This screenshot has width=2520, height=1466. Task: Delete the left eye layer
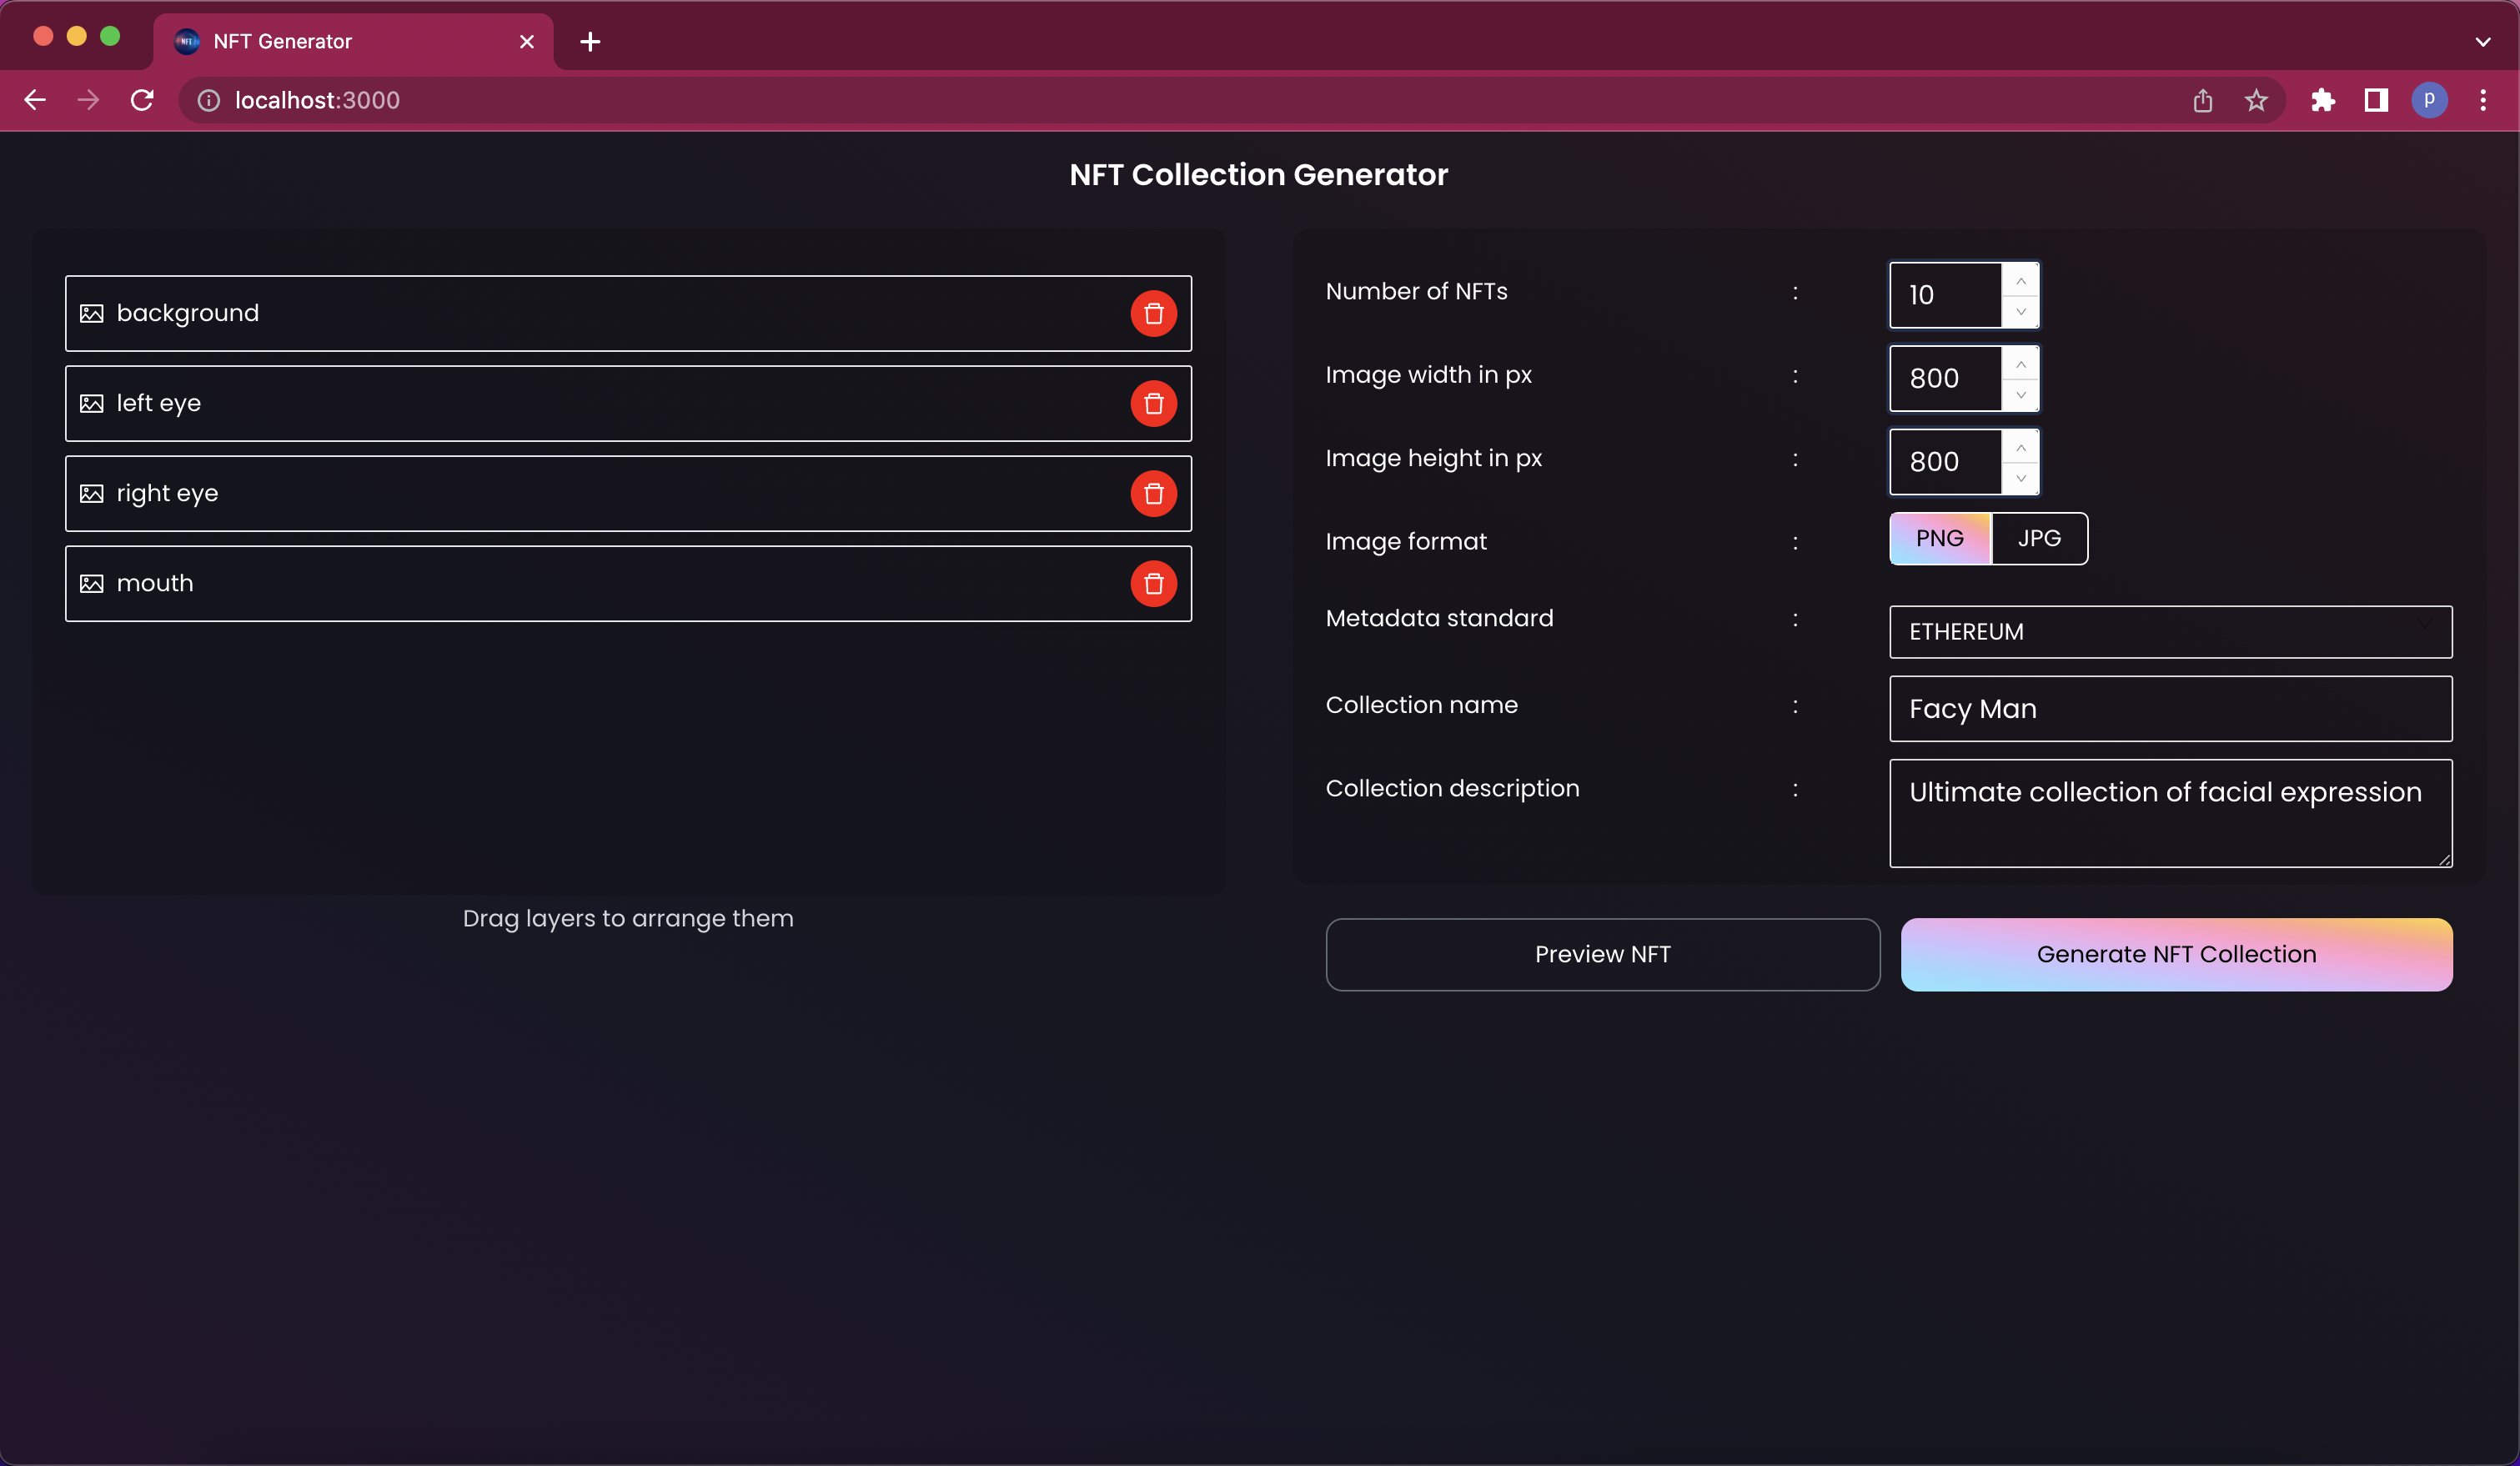(1153, 404)
